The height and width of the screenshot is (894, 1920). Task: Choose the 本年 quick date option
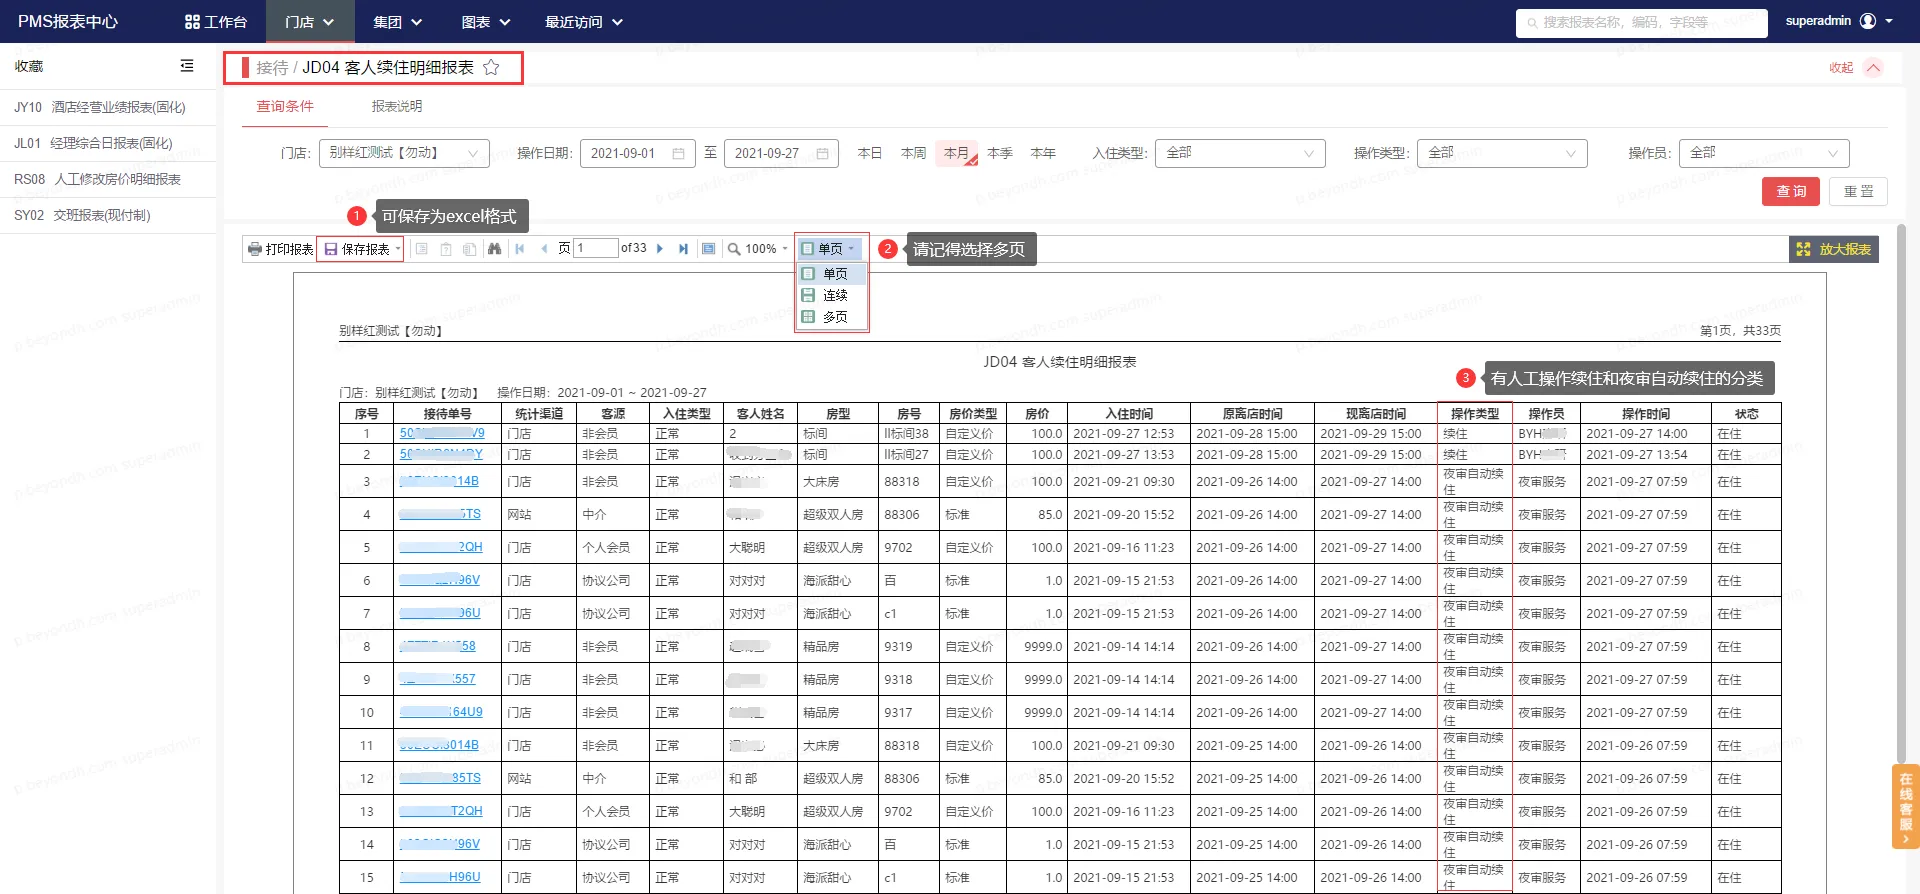[x=1043, y=153]
